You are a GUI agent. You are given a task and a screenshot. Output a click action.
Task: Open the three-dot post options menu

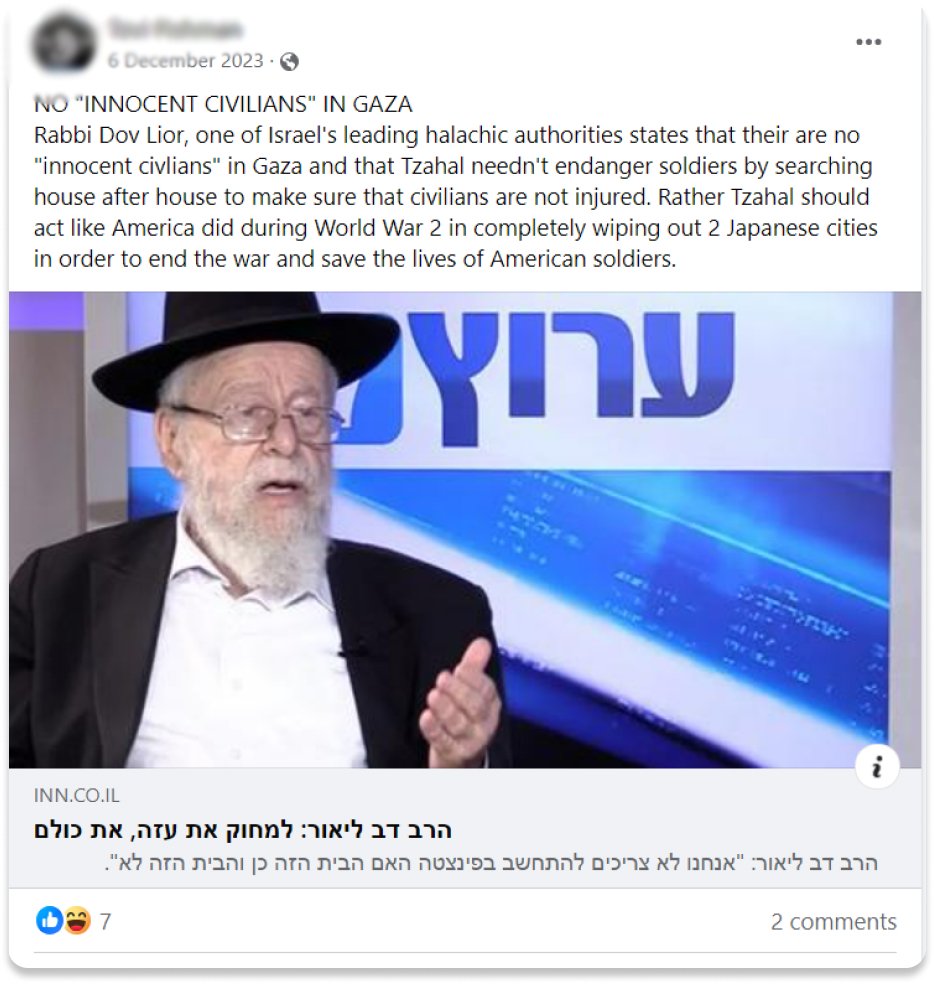(868, 42)
